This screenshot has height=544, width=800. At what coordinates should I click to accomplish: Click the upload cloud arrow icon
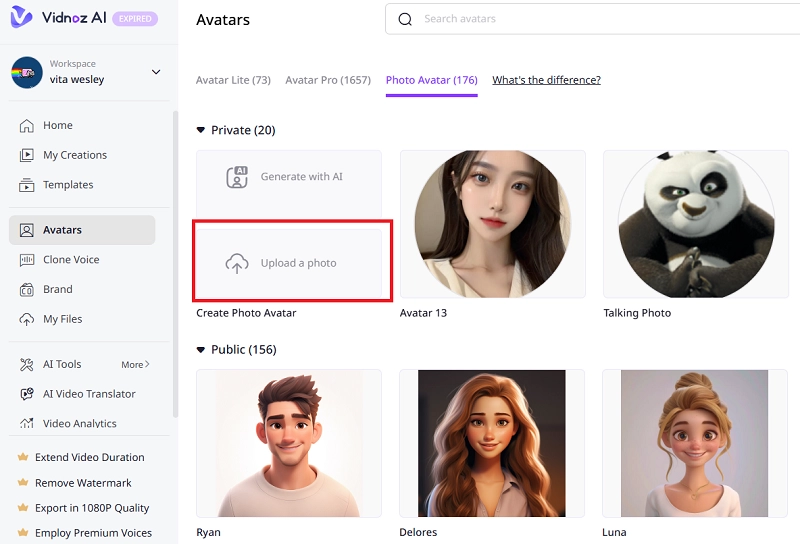pos(237,263)
